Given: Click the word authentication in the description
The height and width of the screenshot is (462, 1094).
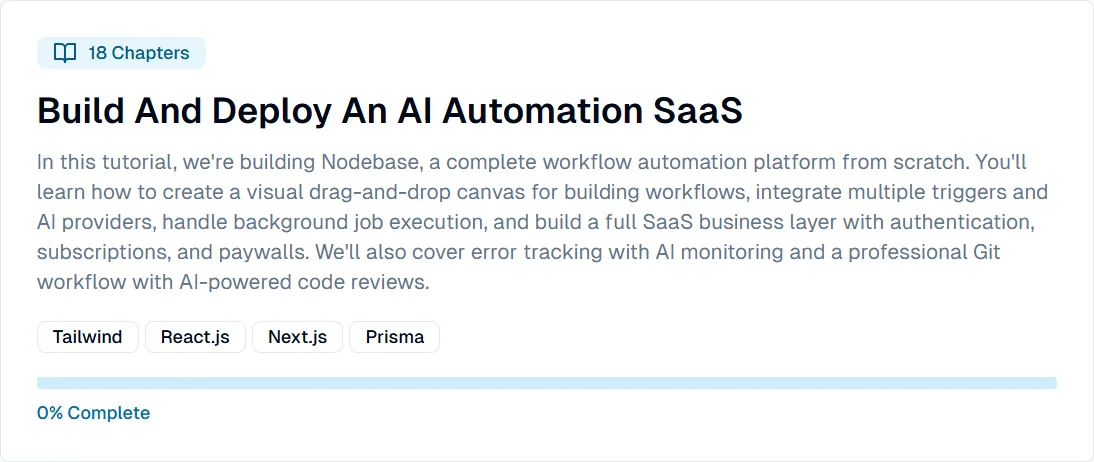Looking at the screenshot, I should coord(975,222).
